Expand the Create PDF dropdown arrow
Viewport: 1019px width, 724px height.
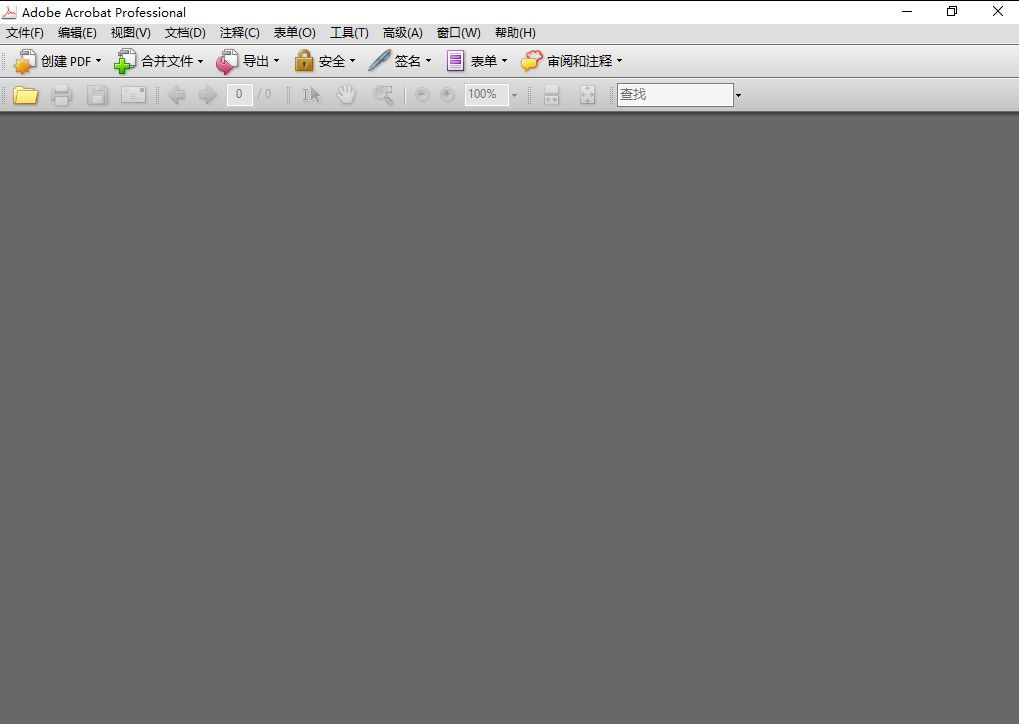point(98,61)
